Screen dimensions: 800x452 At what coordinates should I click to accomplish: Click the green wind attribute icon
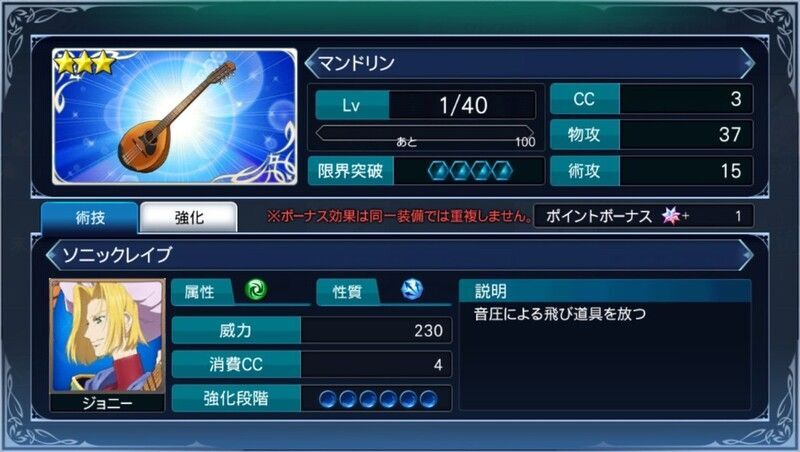[256, 290]
